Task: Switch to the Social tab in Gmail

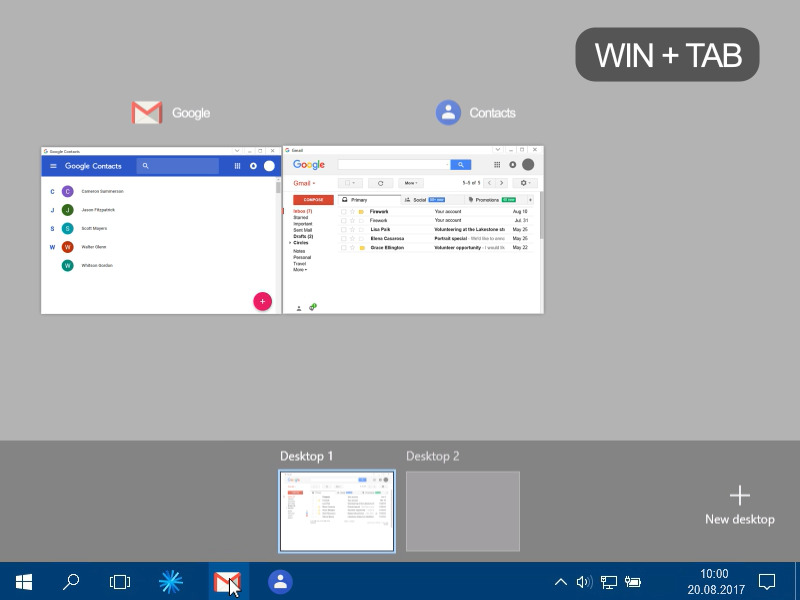Action: [424, 200]
